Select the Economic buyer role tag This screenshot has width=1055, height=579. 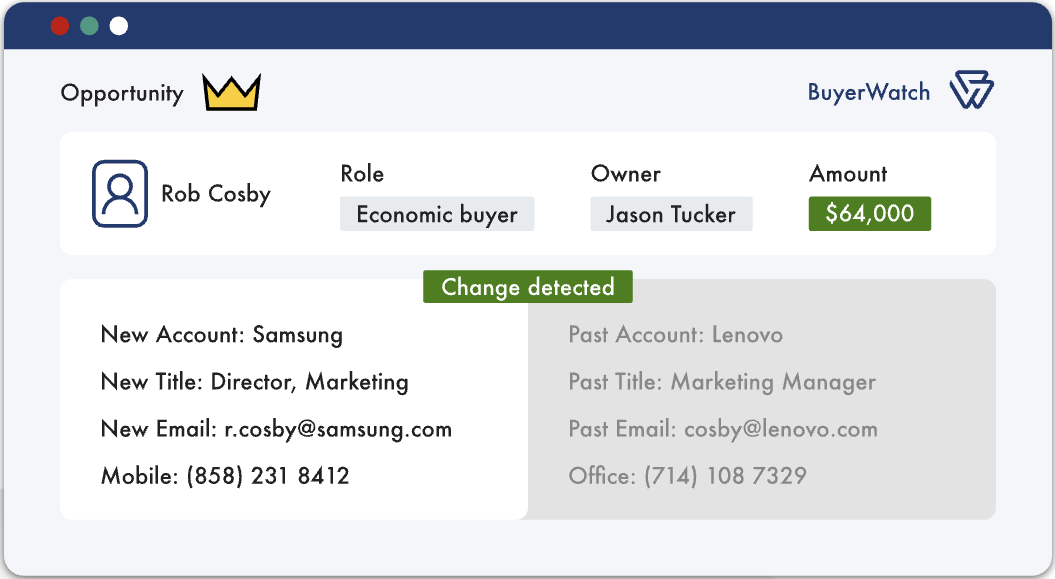coord(437,214)
